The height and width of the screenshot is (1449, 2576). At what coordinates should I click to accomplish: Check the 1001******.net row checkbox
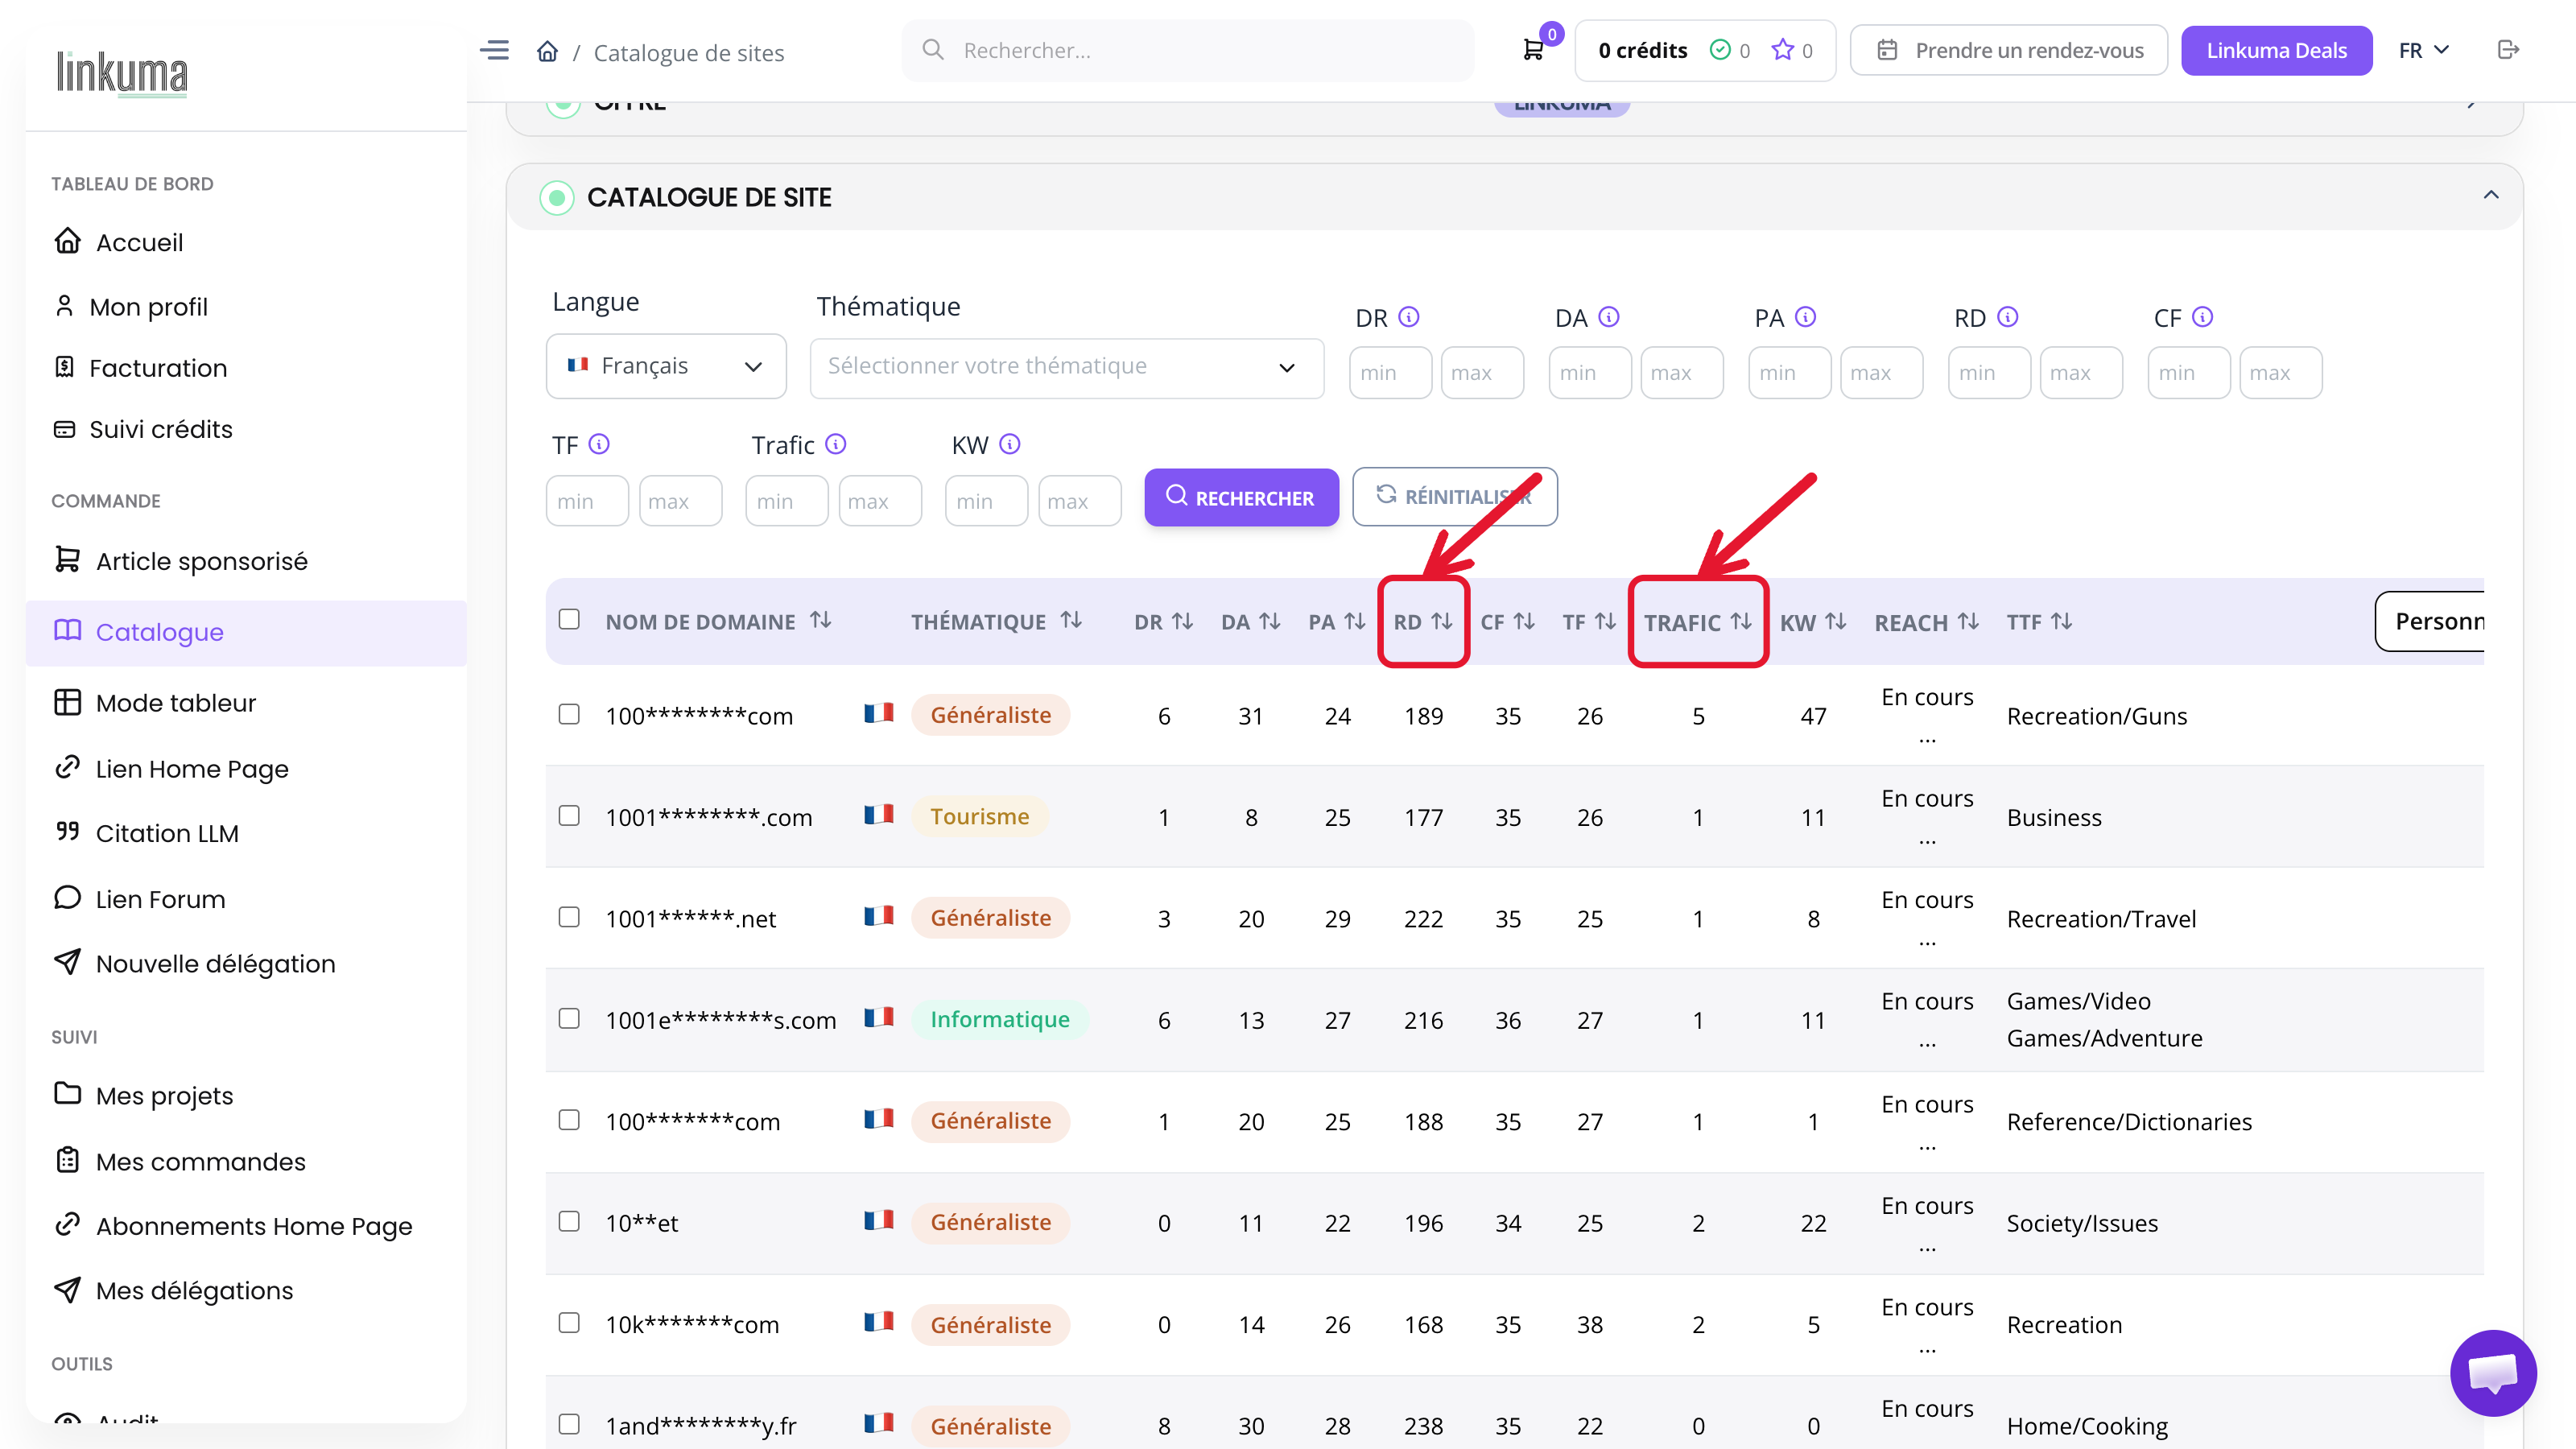(569, 917)
